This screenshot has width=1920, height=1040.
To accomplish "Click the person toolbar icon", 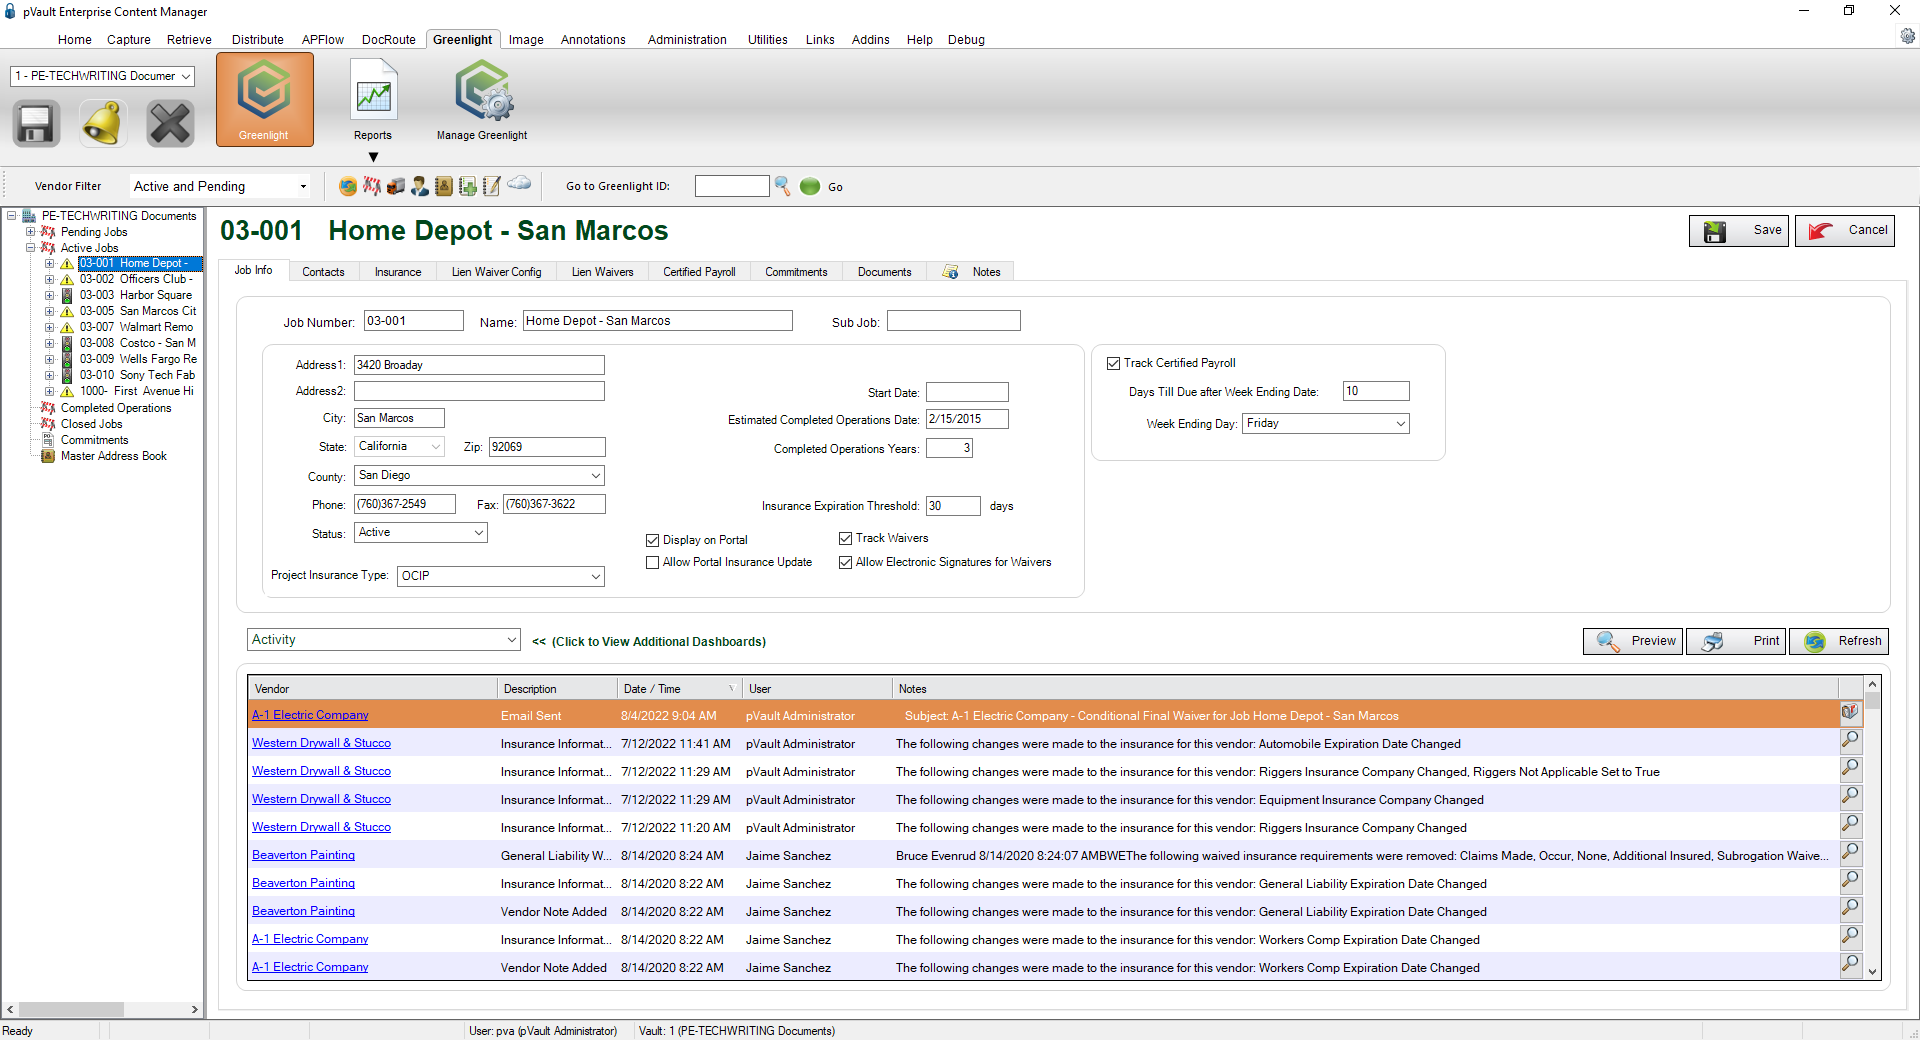I will tap(420, 186).
